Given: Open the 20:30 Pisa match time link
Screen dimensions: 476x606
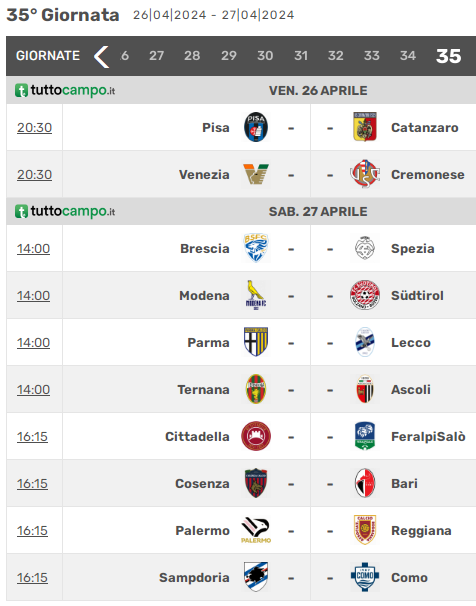Looking at the screenshot, I should click(34, 128).
